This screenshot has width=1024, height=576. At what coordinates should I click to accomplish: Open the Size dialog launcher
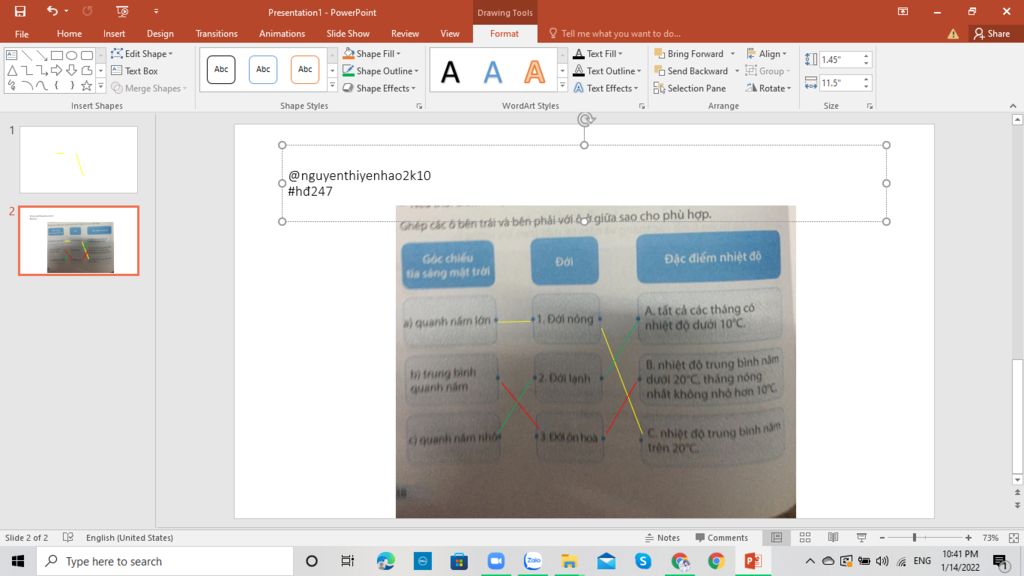[870, 106]
